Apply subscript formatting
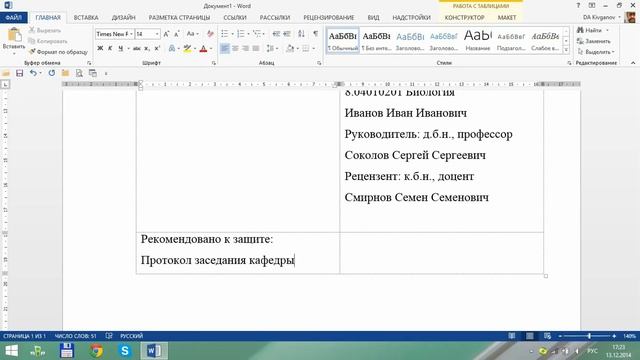640x360 pixels. 147,49
